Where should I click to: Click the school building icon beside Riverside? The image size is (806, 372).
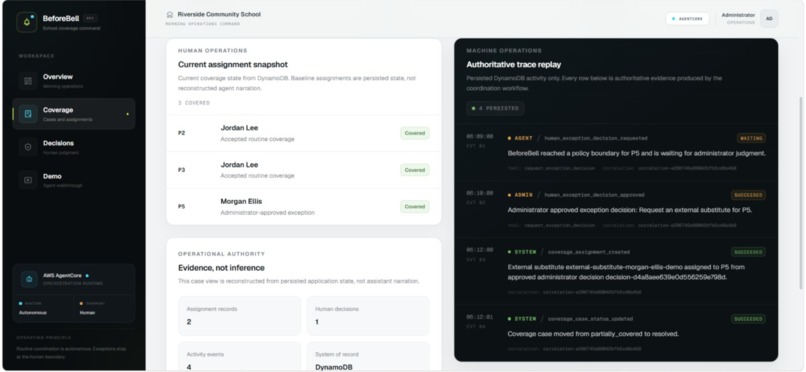point(170,14)
